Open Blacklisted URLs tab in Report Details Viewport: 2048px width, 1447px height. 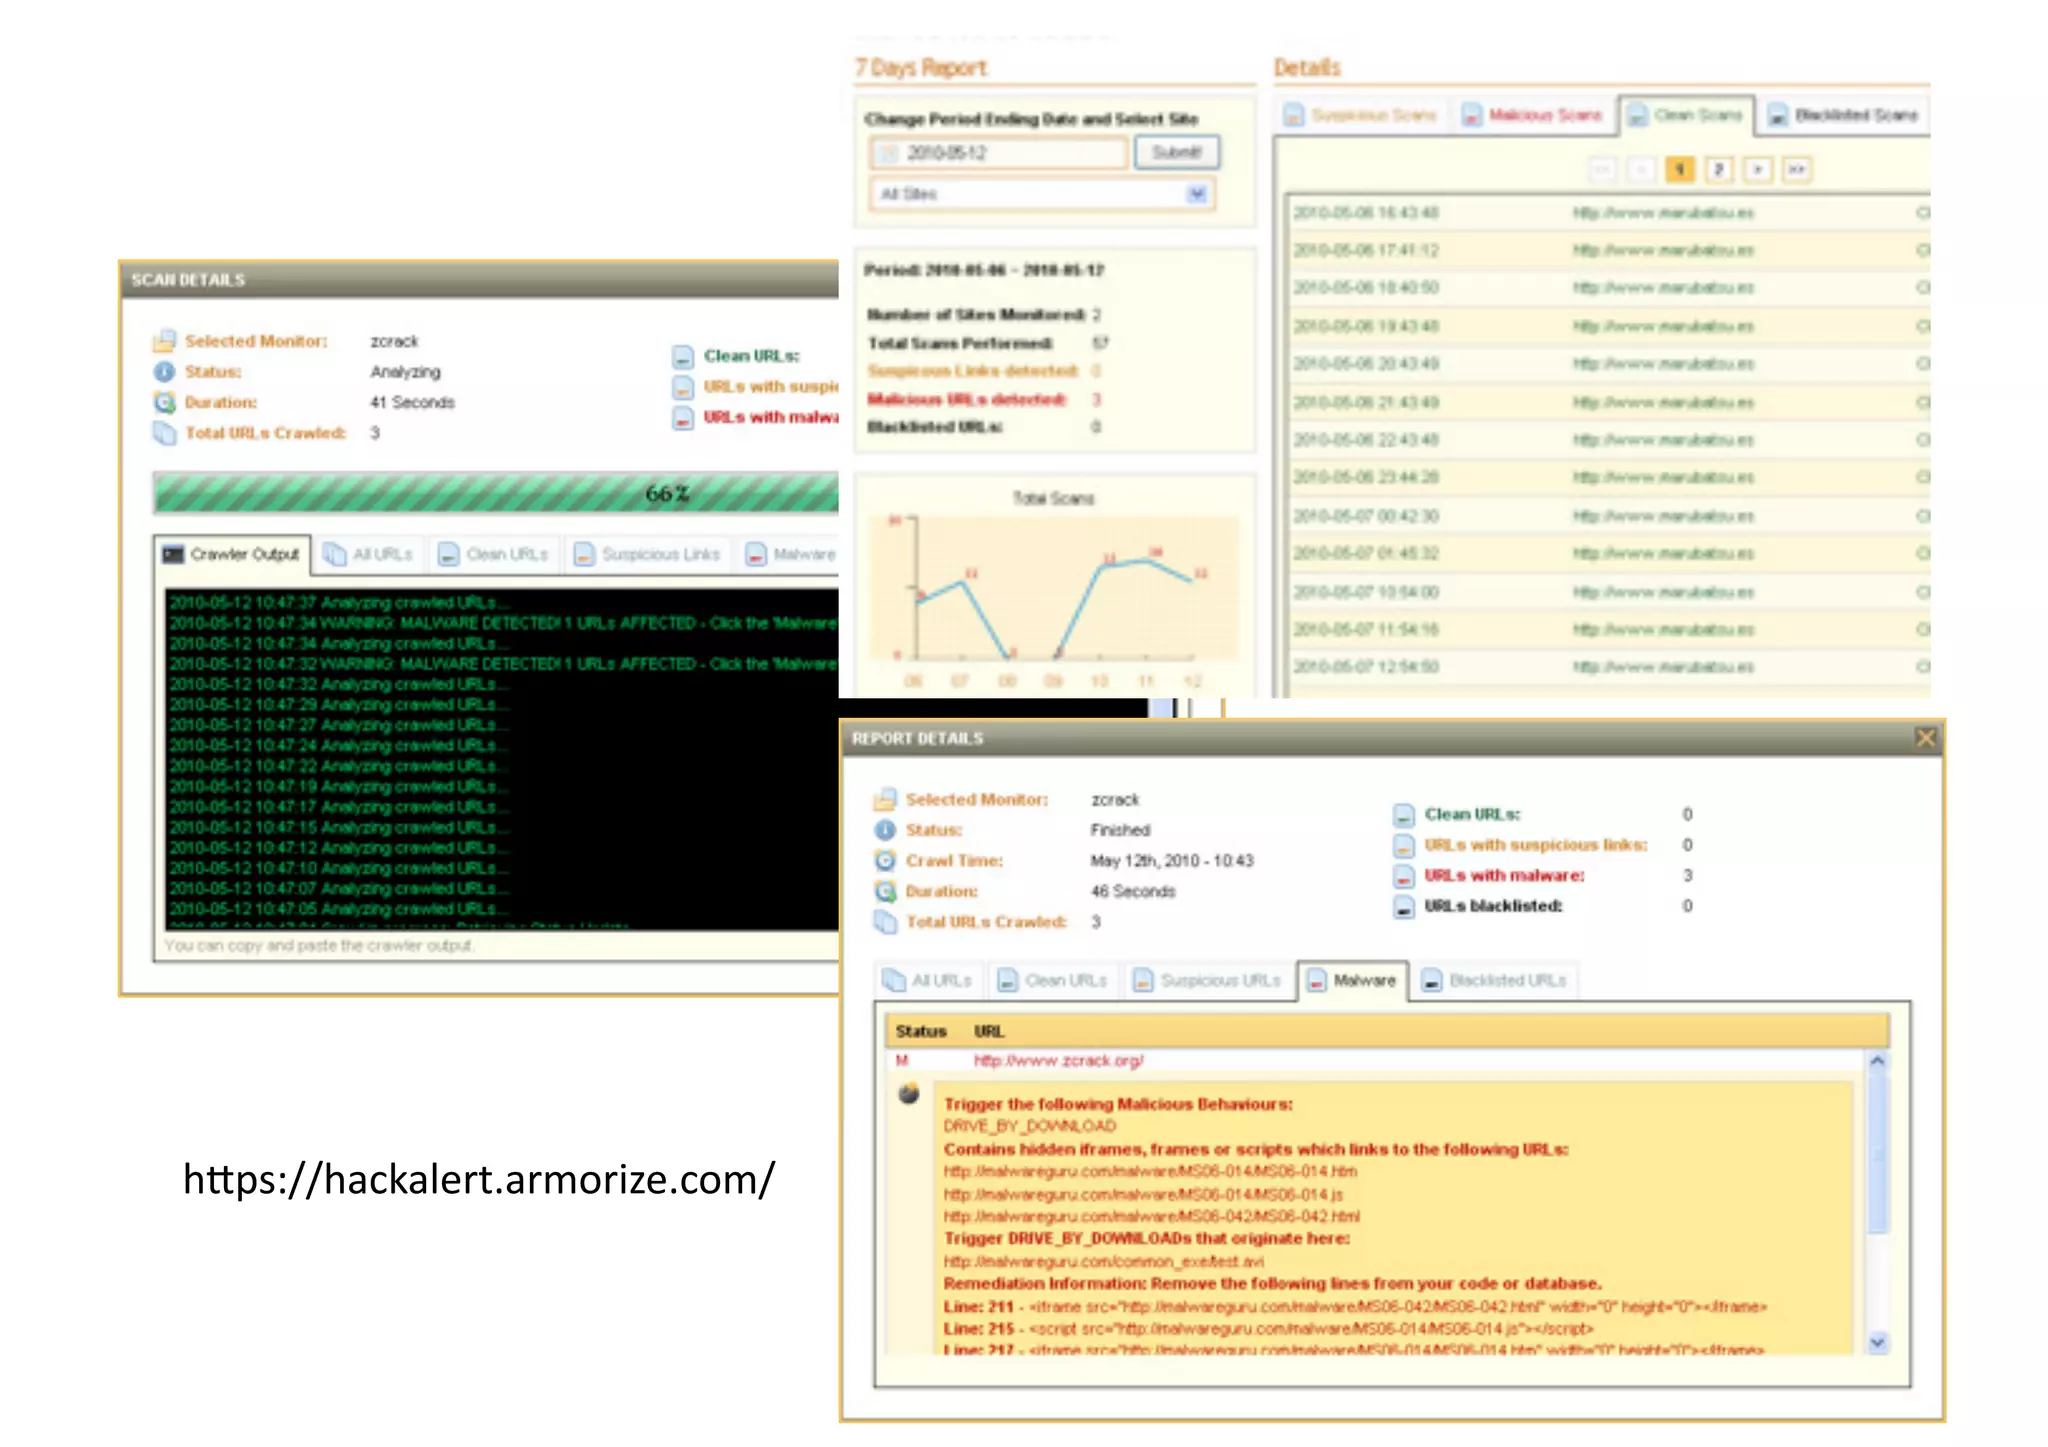pyautogui.click(x=1495, y=980)
